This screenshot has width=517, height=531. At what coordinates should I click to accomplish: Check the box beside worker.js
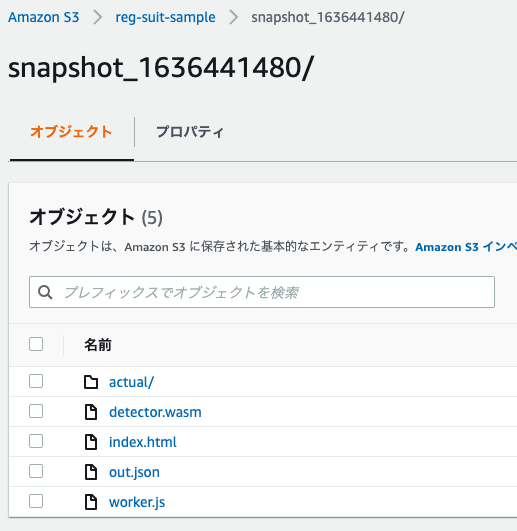coord(36,501)
